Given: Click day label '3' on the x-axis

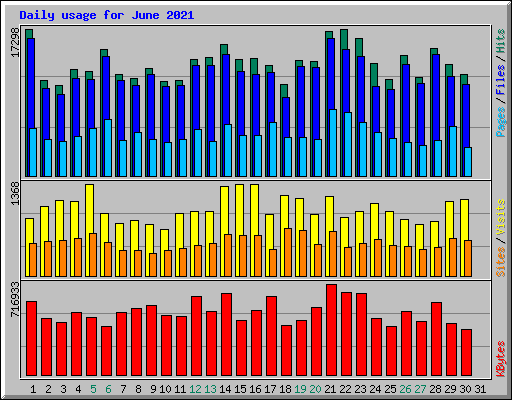Looking at the screenshot, I should click(63, 389).
